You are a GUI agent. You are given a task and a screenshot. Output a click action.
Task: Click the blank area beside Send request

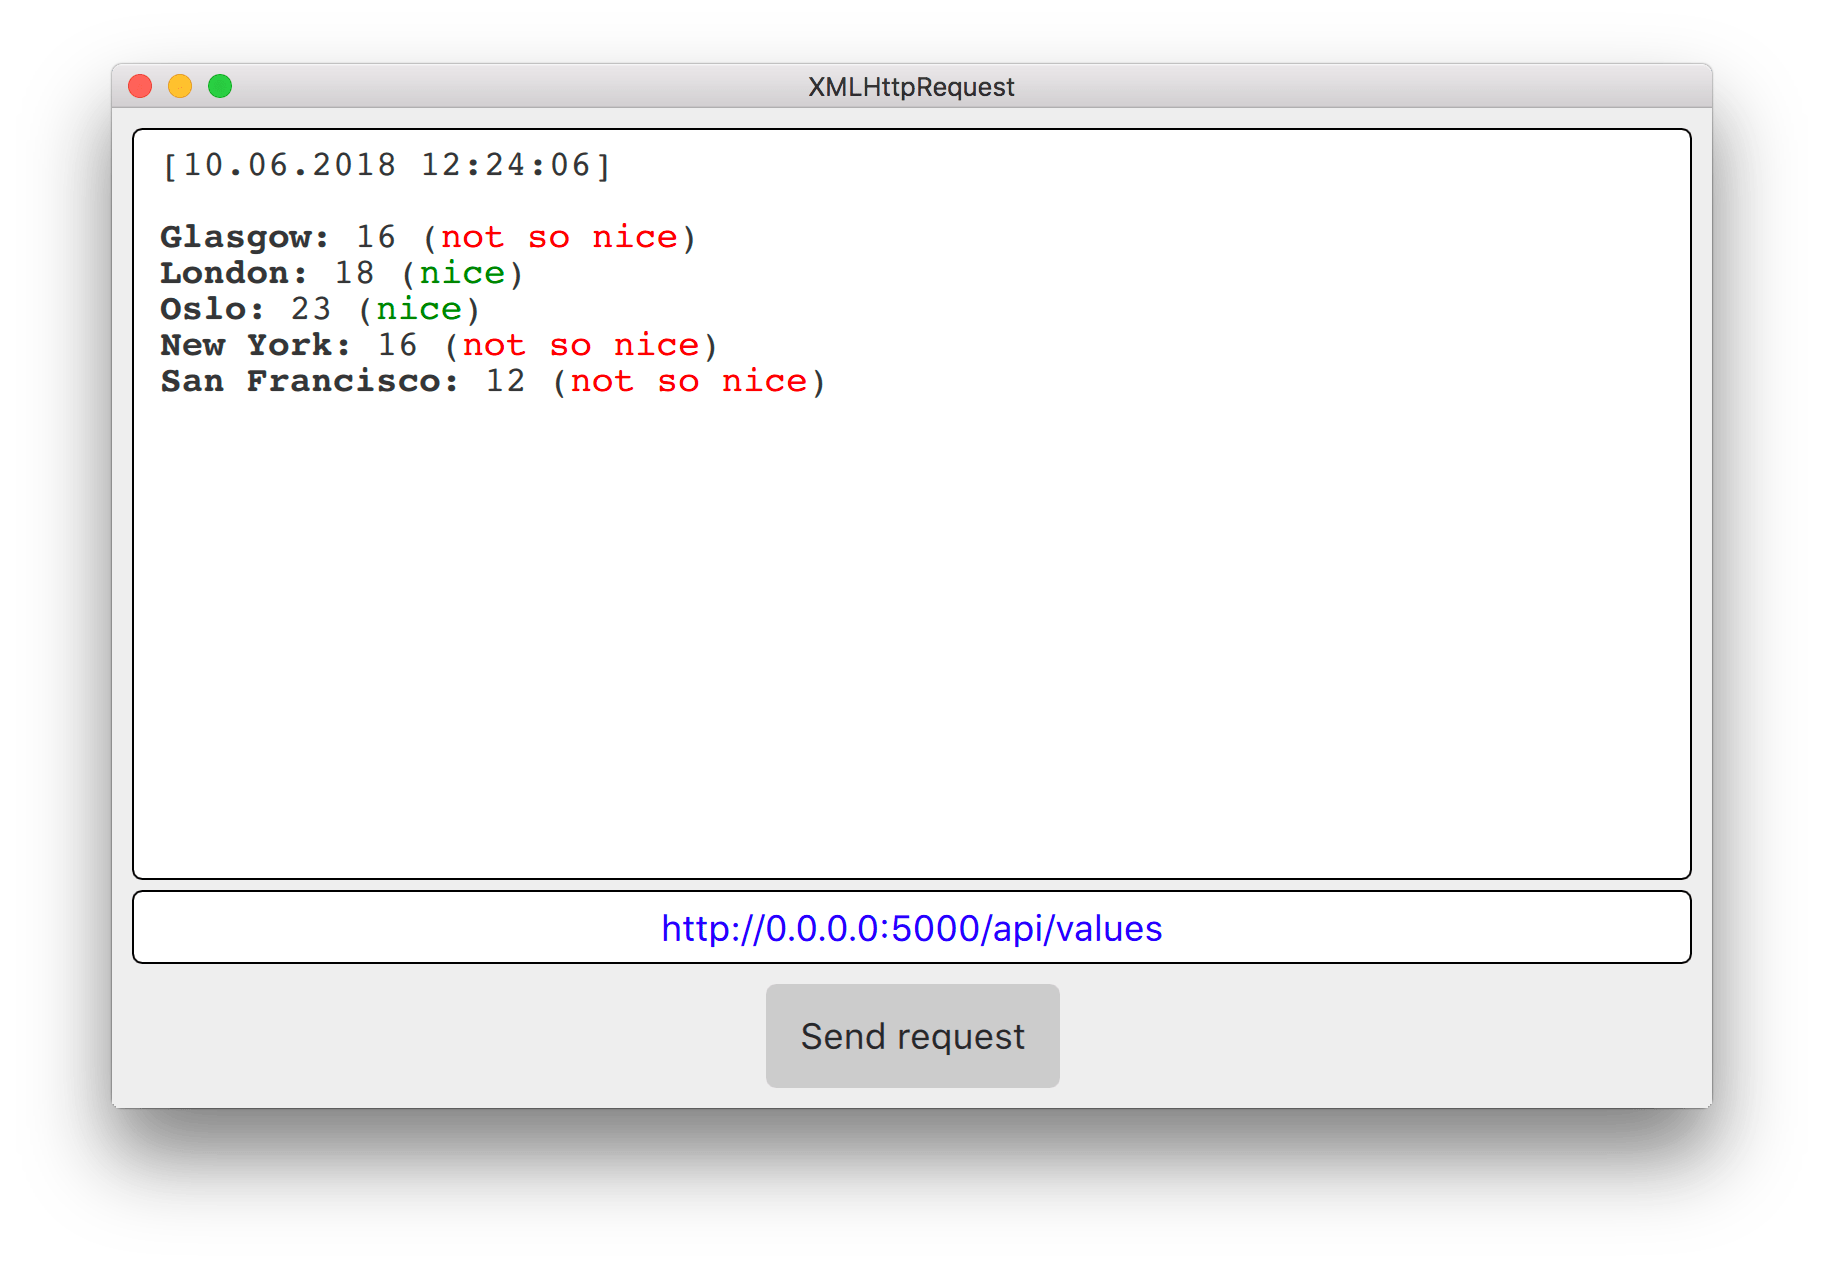click(x=400, y=1035)
